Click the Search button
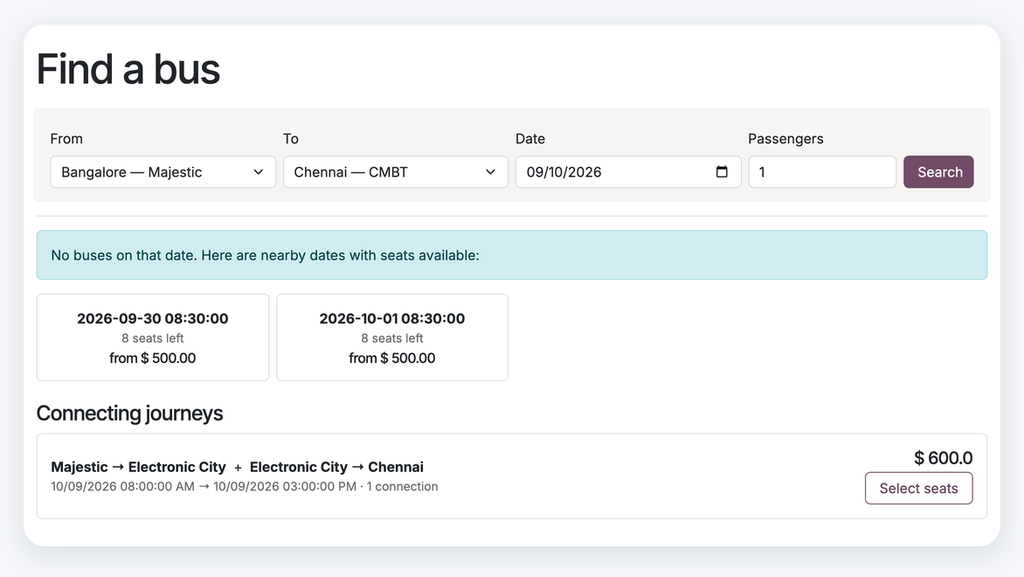1024x577 pixels. (x=938, y=172)
